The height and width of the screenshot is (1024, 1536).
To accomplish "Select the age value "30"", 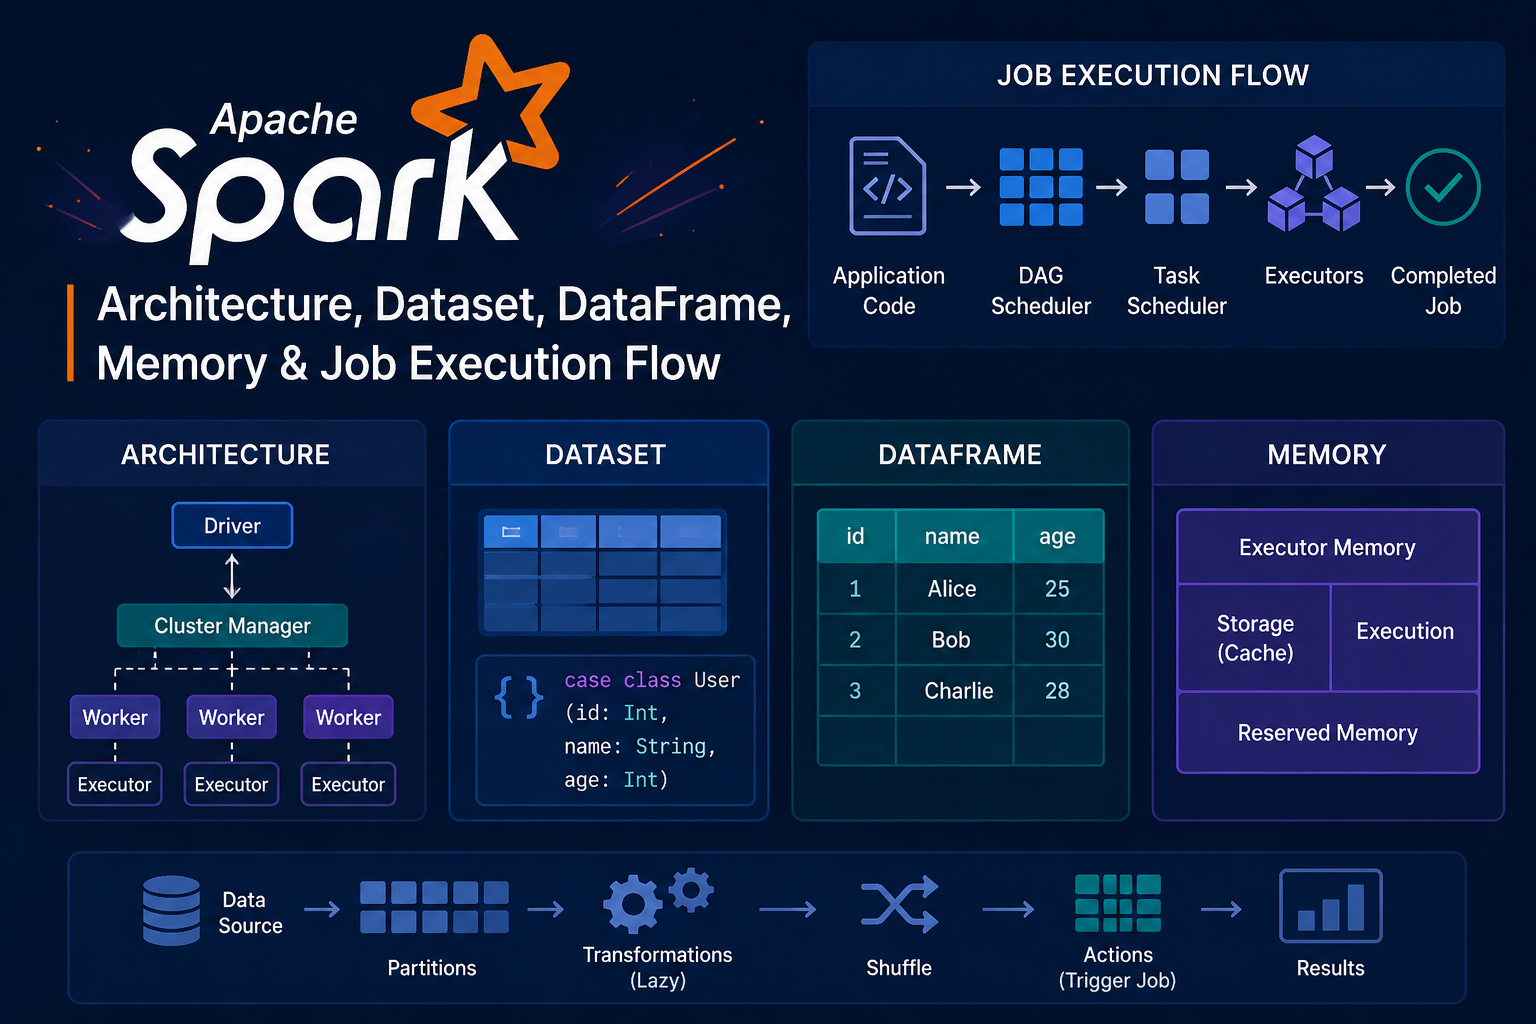I will click(x=1058, y=640).
